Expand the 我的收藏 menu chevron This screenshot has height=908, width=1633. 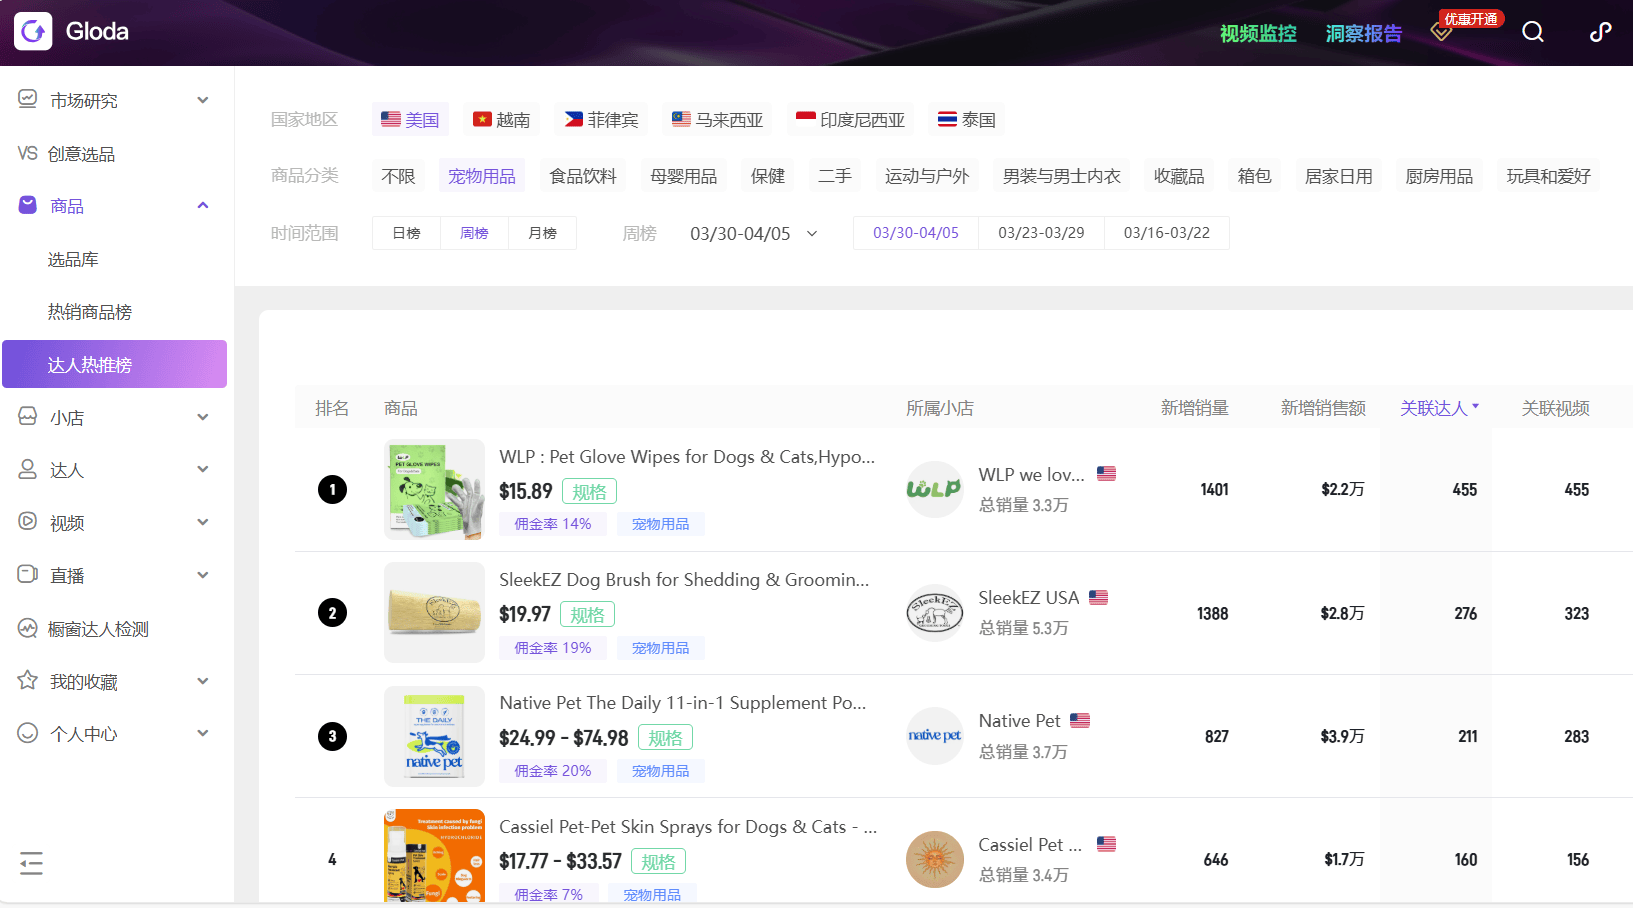click(x=203, y=681)
